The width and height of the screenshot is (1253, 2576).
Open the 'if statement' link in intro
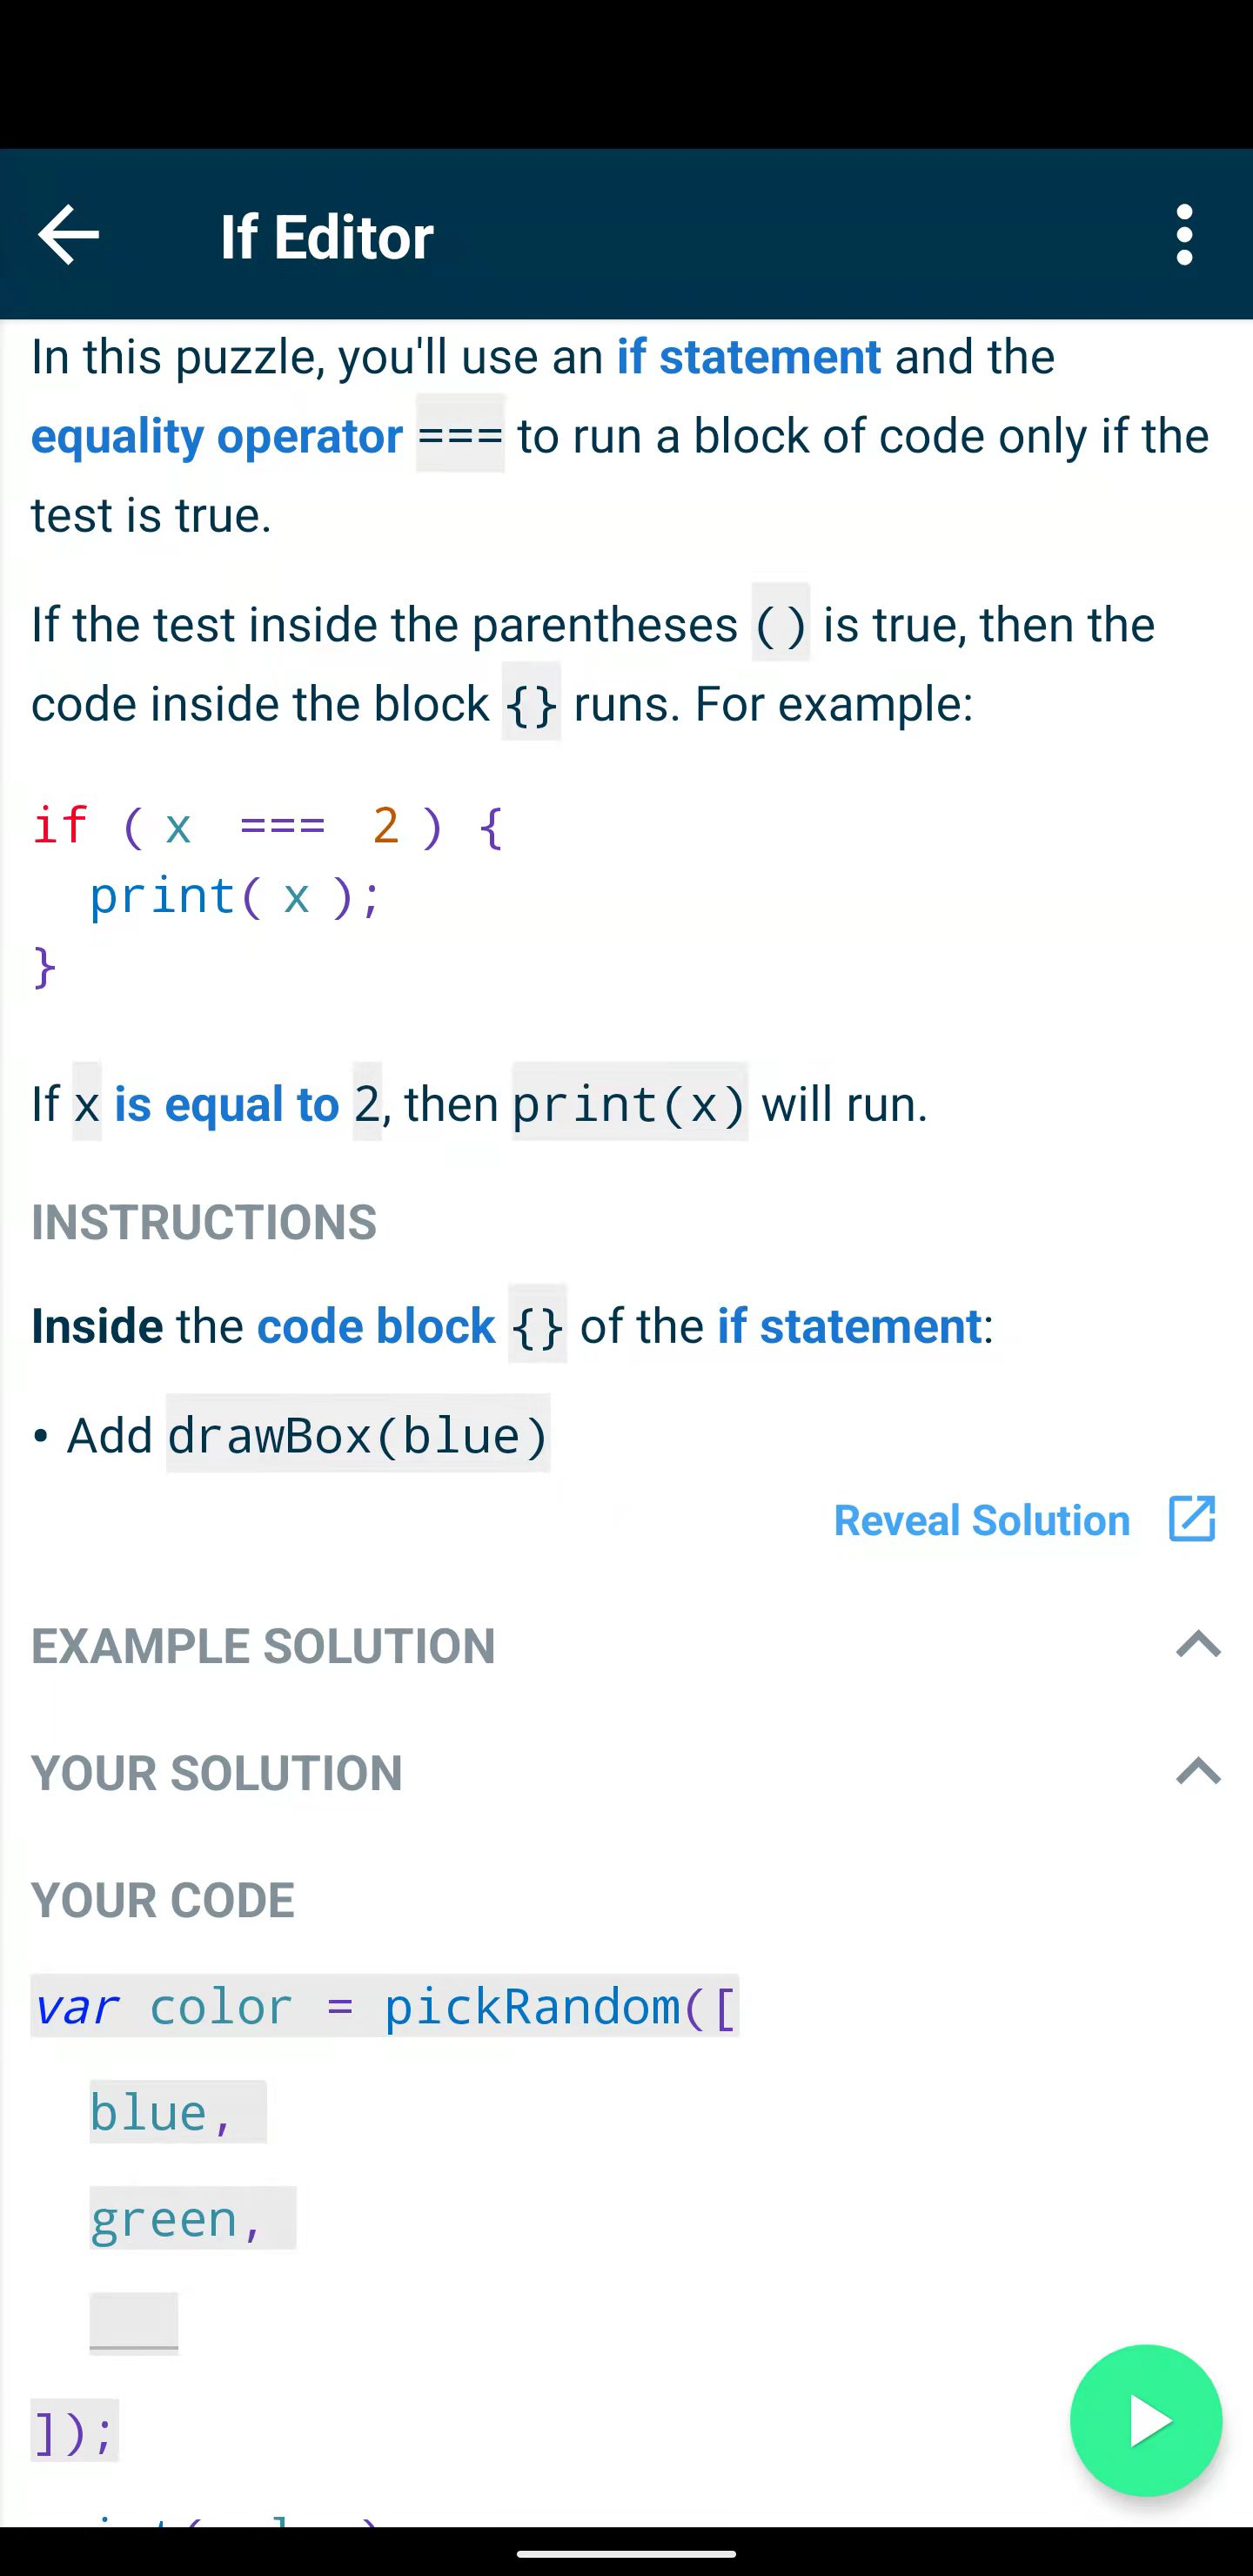click(749, 357)
